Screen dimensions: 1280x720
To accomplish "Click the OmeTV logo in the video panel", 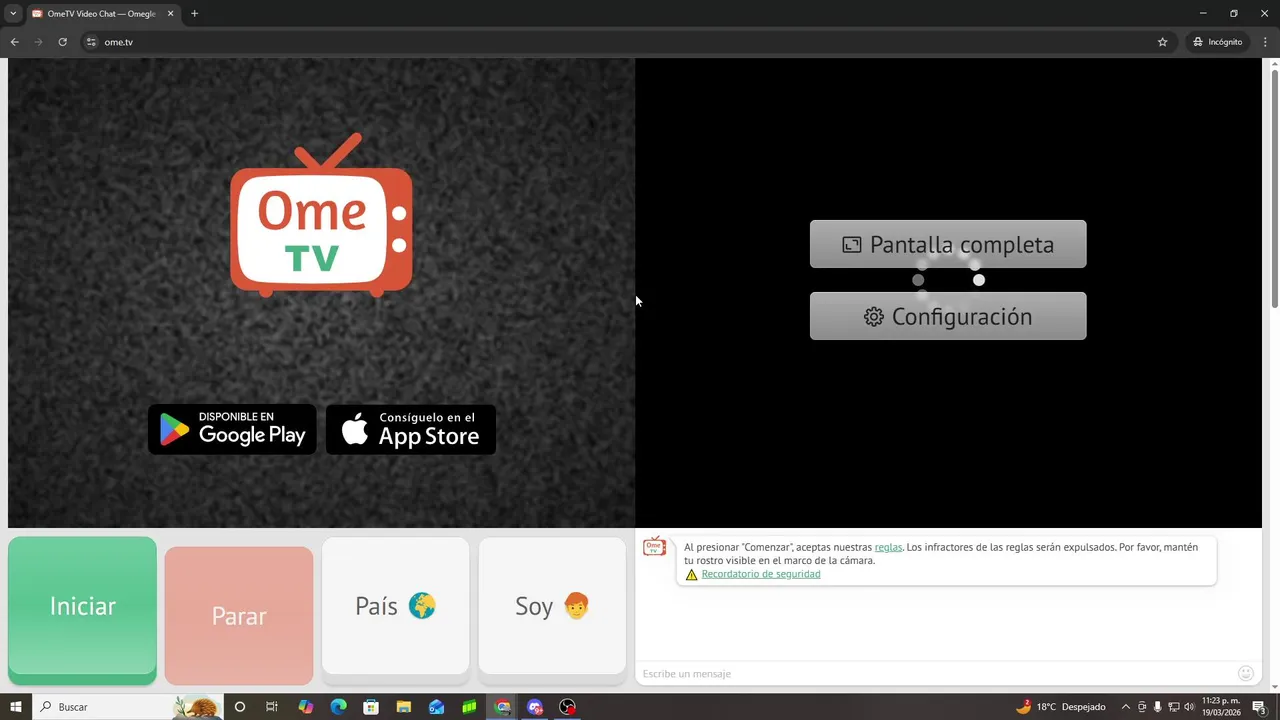I will coord(321,215).
